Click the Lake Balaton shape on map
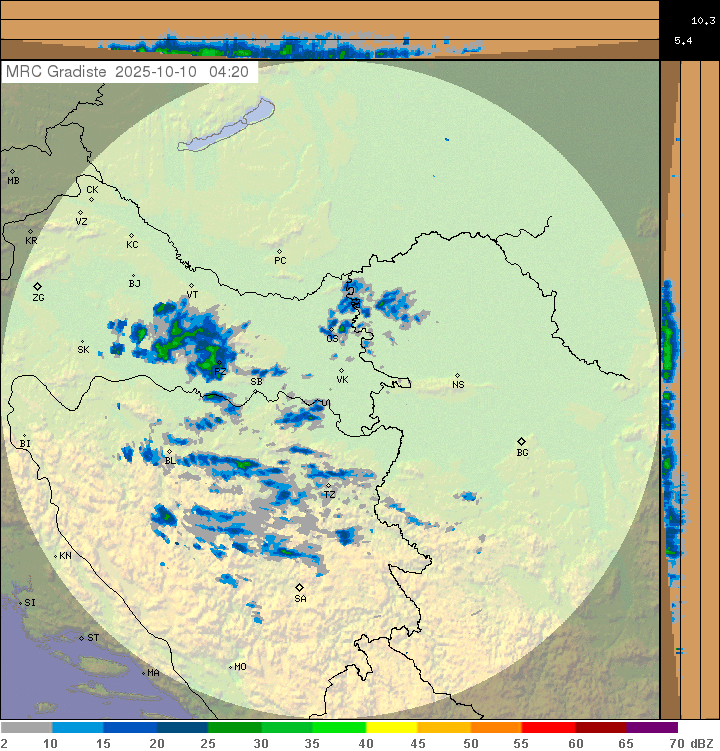The height and width of the screenshot is (751, 720). pos(228,126)
